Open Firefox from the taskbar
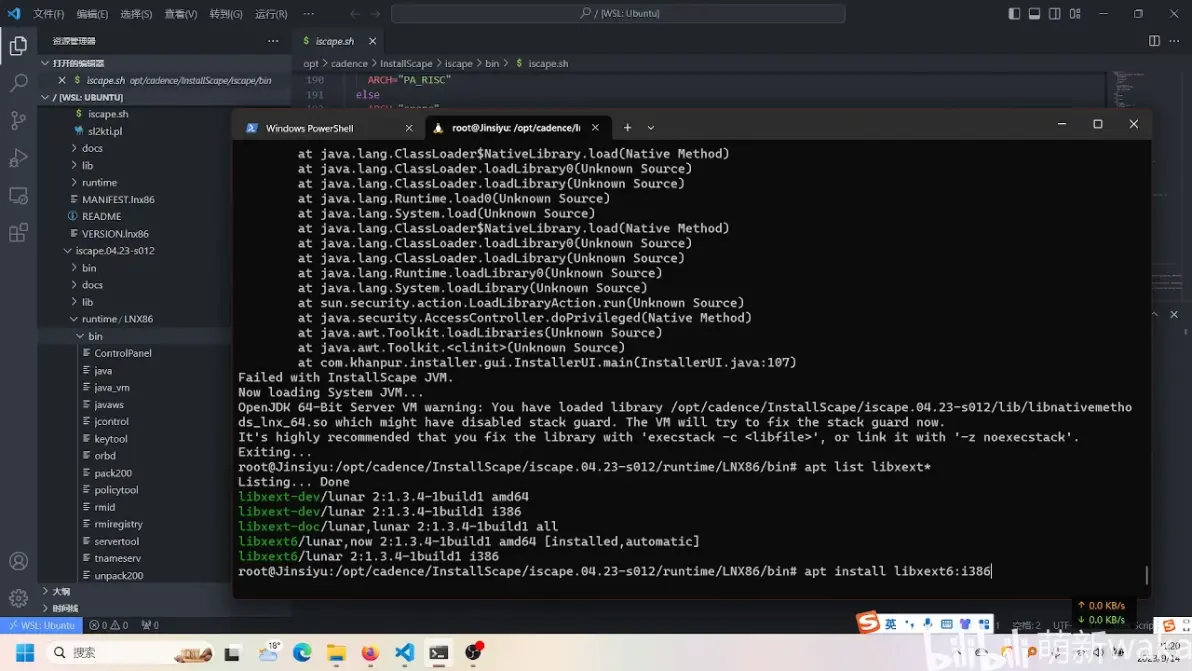Screen dimensions: 1192x671 pyautogui.click(x=369, y=653)
